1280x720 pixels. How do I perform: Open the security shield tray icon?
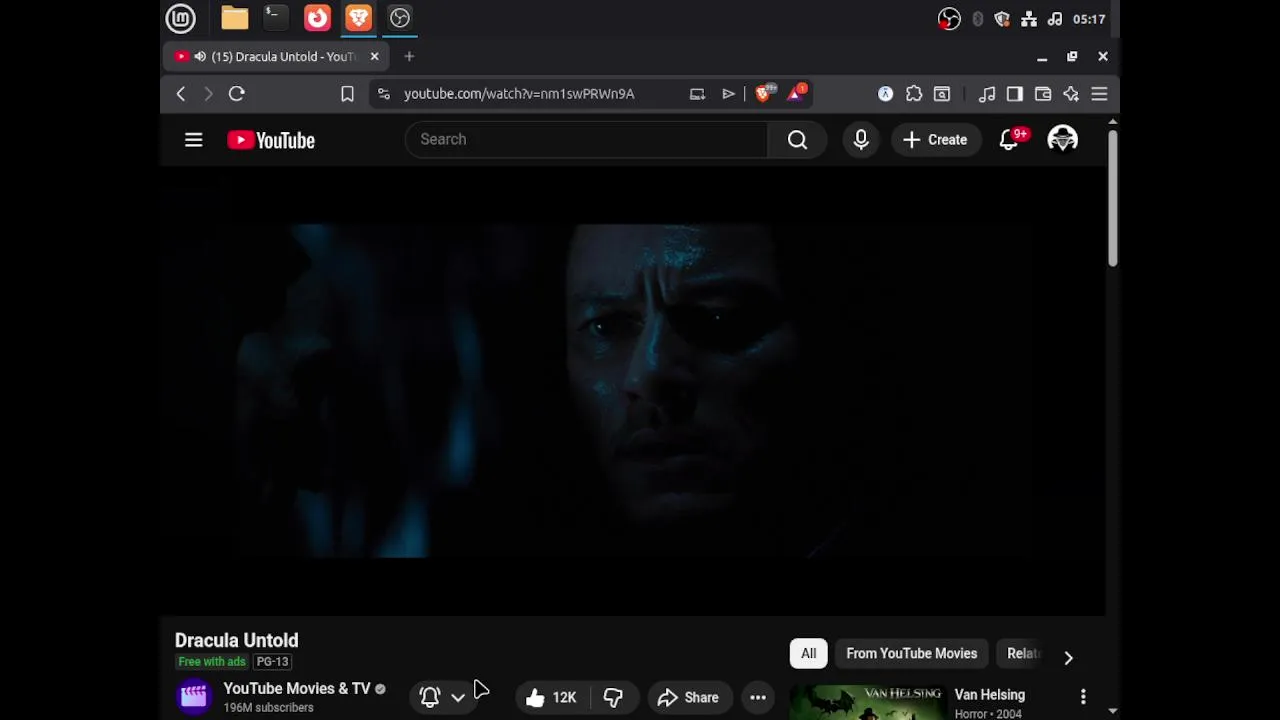tap(1002, 19)
